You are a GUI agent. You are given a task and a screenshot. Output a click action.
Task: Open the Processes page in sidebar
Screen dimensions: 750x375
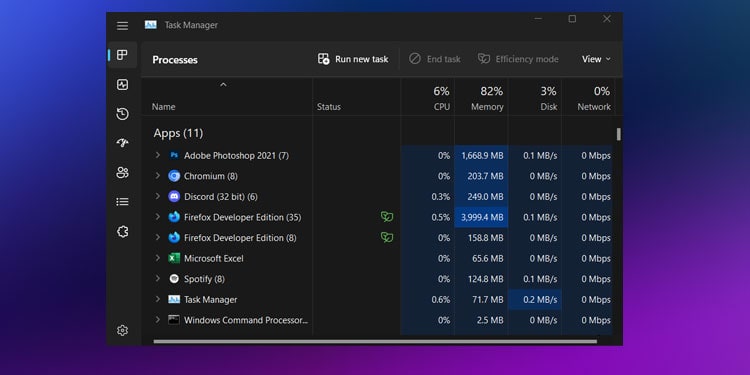[x=122, y=55]
